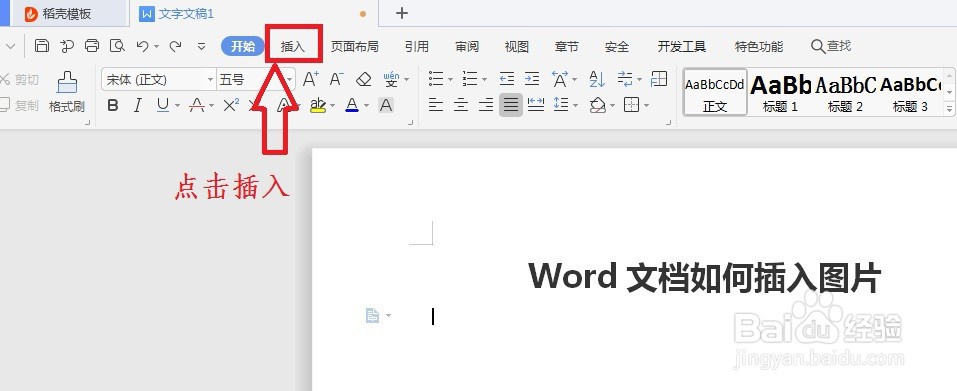Screen dimensions: 957x391
Task: Toggle Italic formatting
Action: point(137,106)
